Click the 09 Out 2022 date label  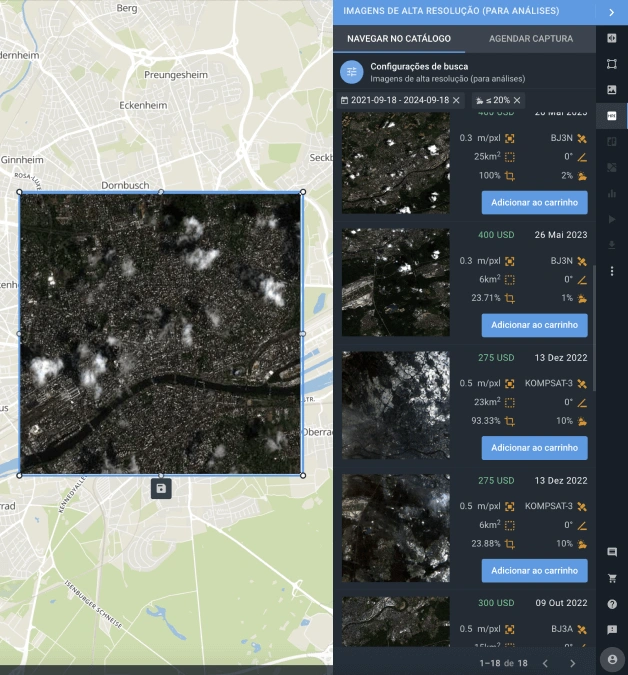pos(561,603)
